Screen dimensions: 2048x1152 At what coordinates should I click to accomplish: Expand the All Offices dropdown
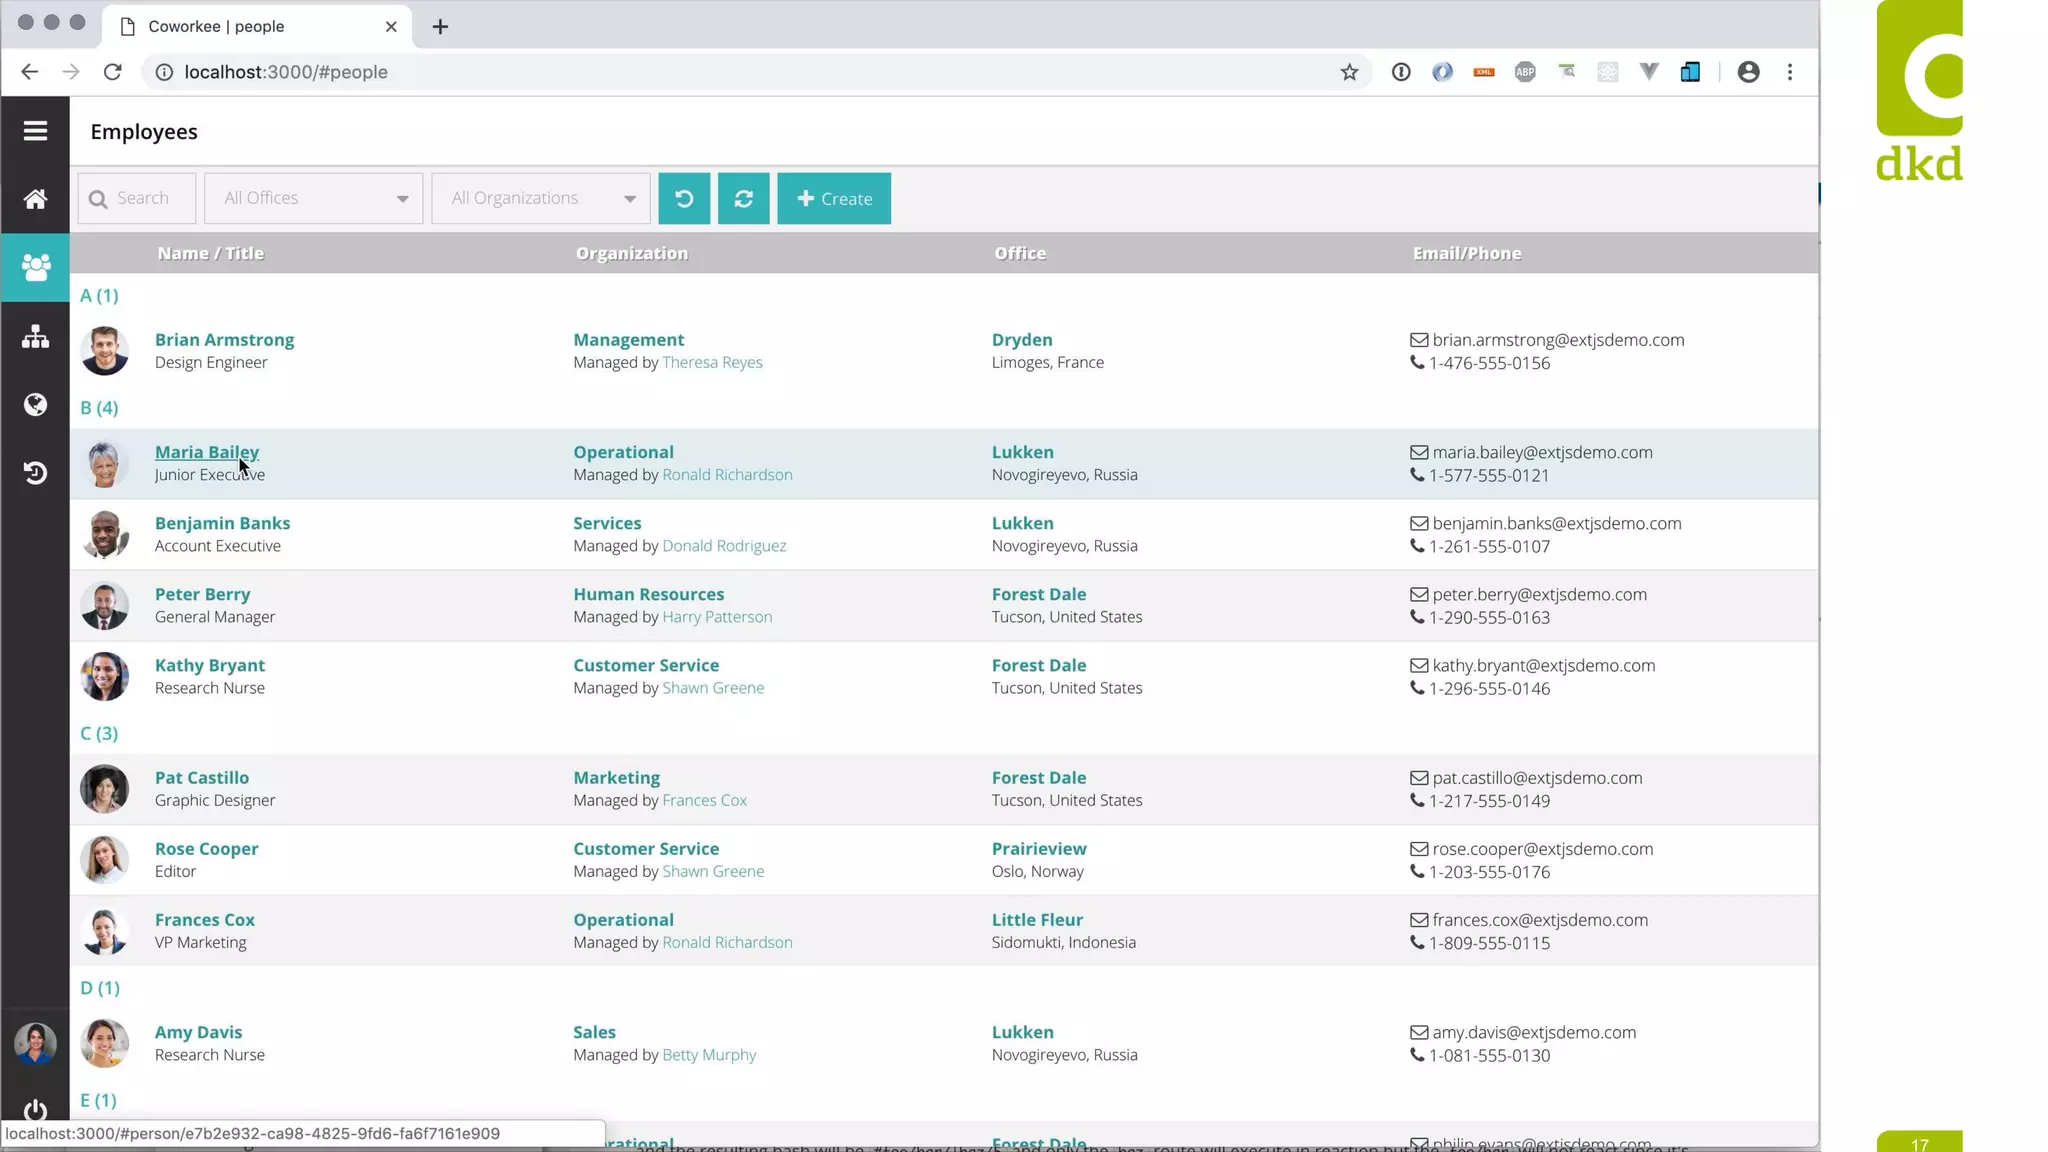(313, 198)
